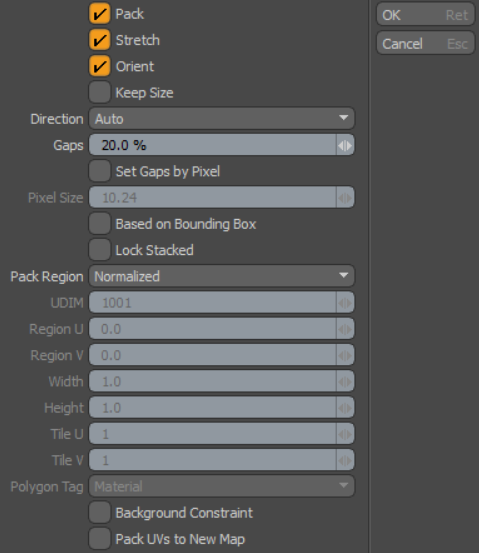Screen dimensions: 479x553
Task: Click the Pixel Size value field
Action: 213,198
